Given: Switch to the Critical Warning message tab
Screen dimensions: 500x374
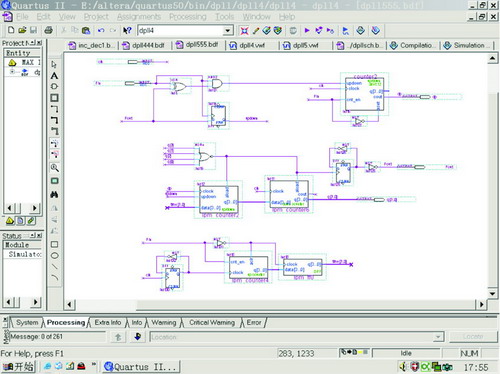Looking at the screenshot, I should point(212,322).
